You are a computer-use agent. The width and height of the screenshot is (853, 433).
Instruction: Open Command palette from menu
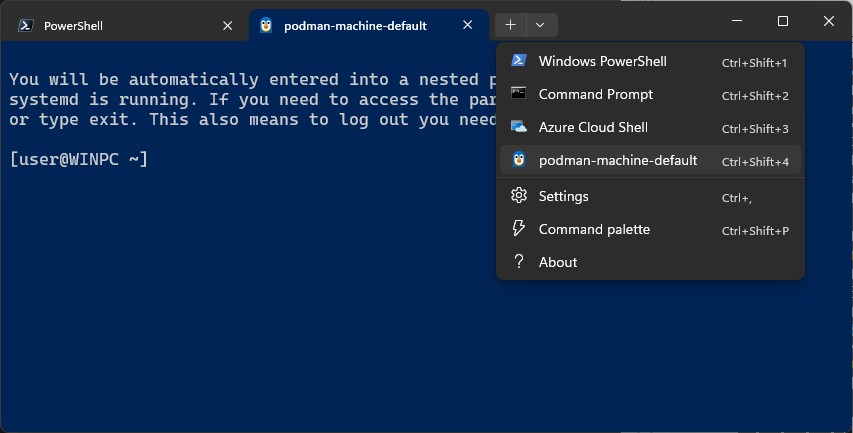pos(650,229)
